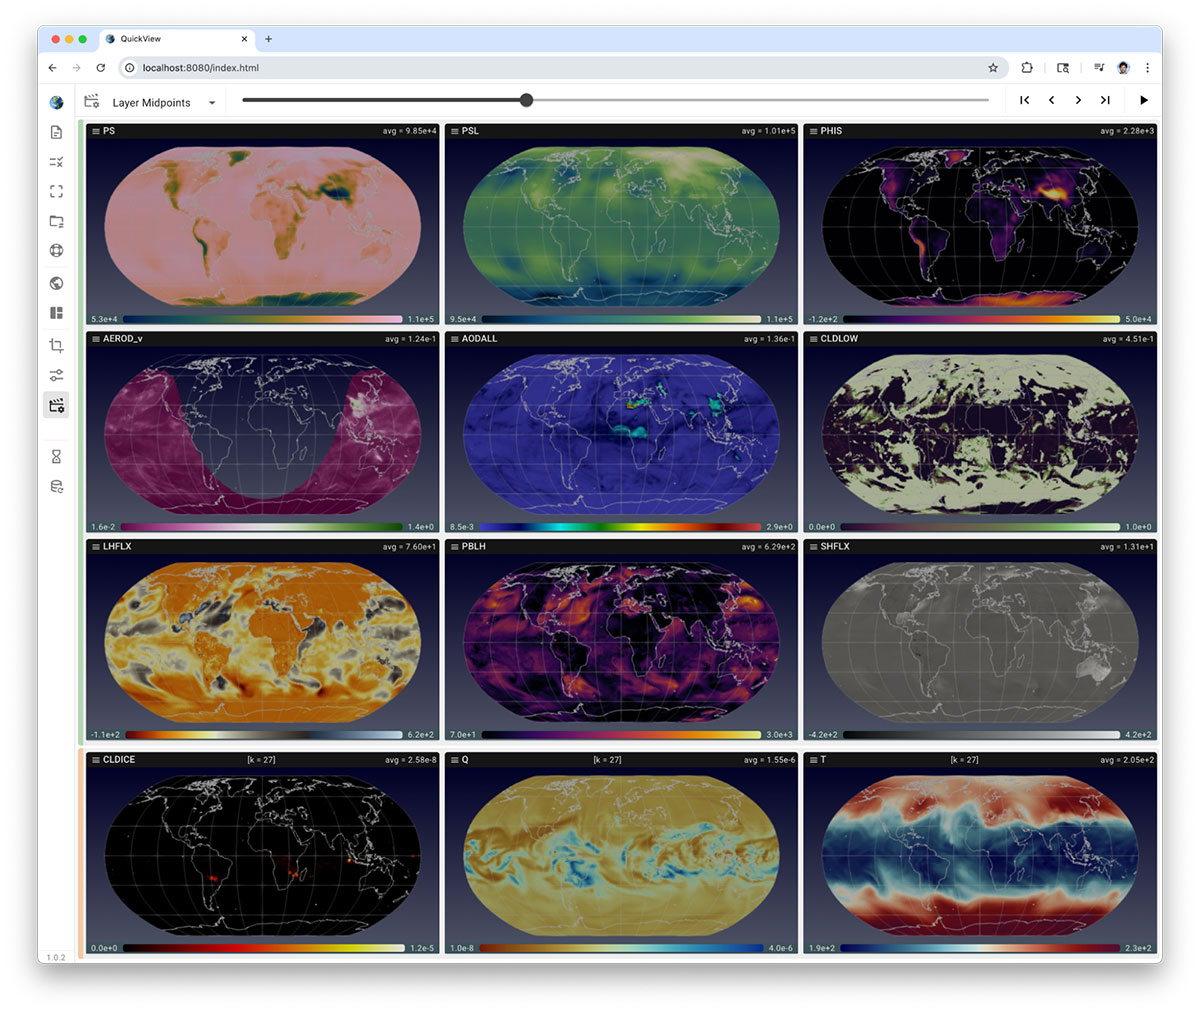The width and height of the screenshot is (1200, 1013).
Task: Jump to the last step button
Action: (x=1105, y=100)
